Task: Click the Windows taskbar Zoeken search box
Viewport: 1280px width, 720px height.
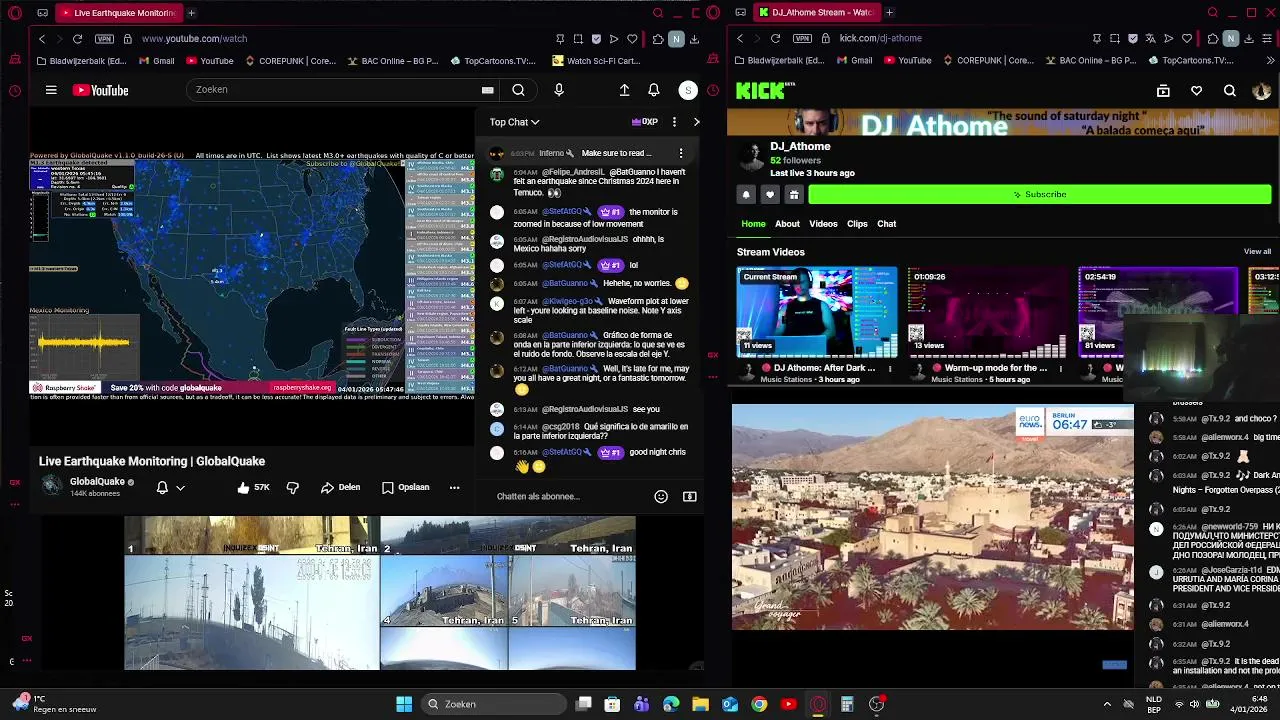Action: point(493,704)
